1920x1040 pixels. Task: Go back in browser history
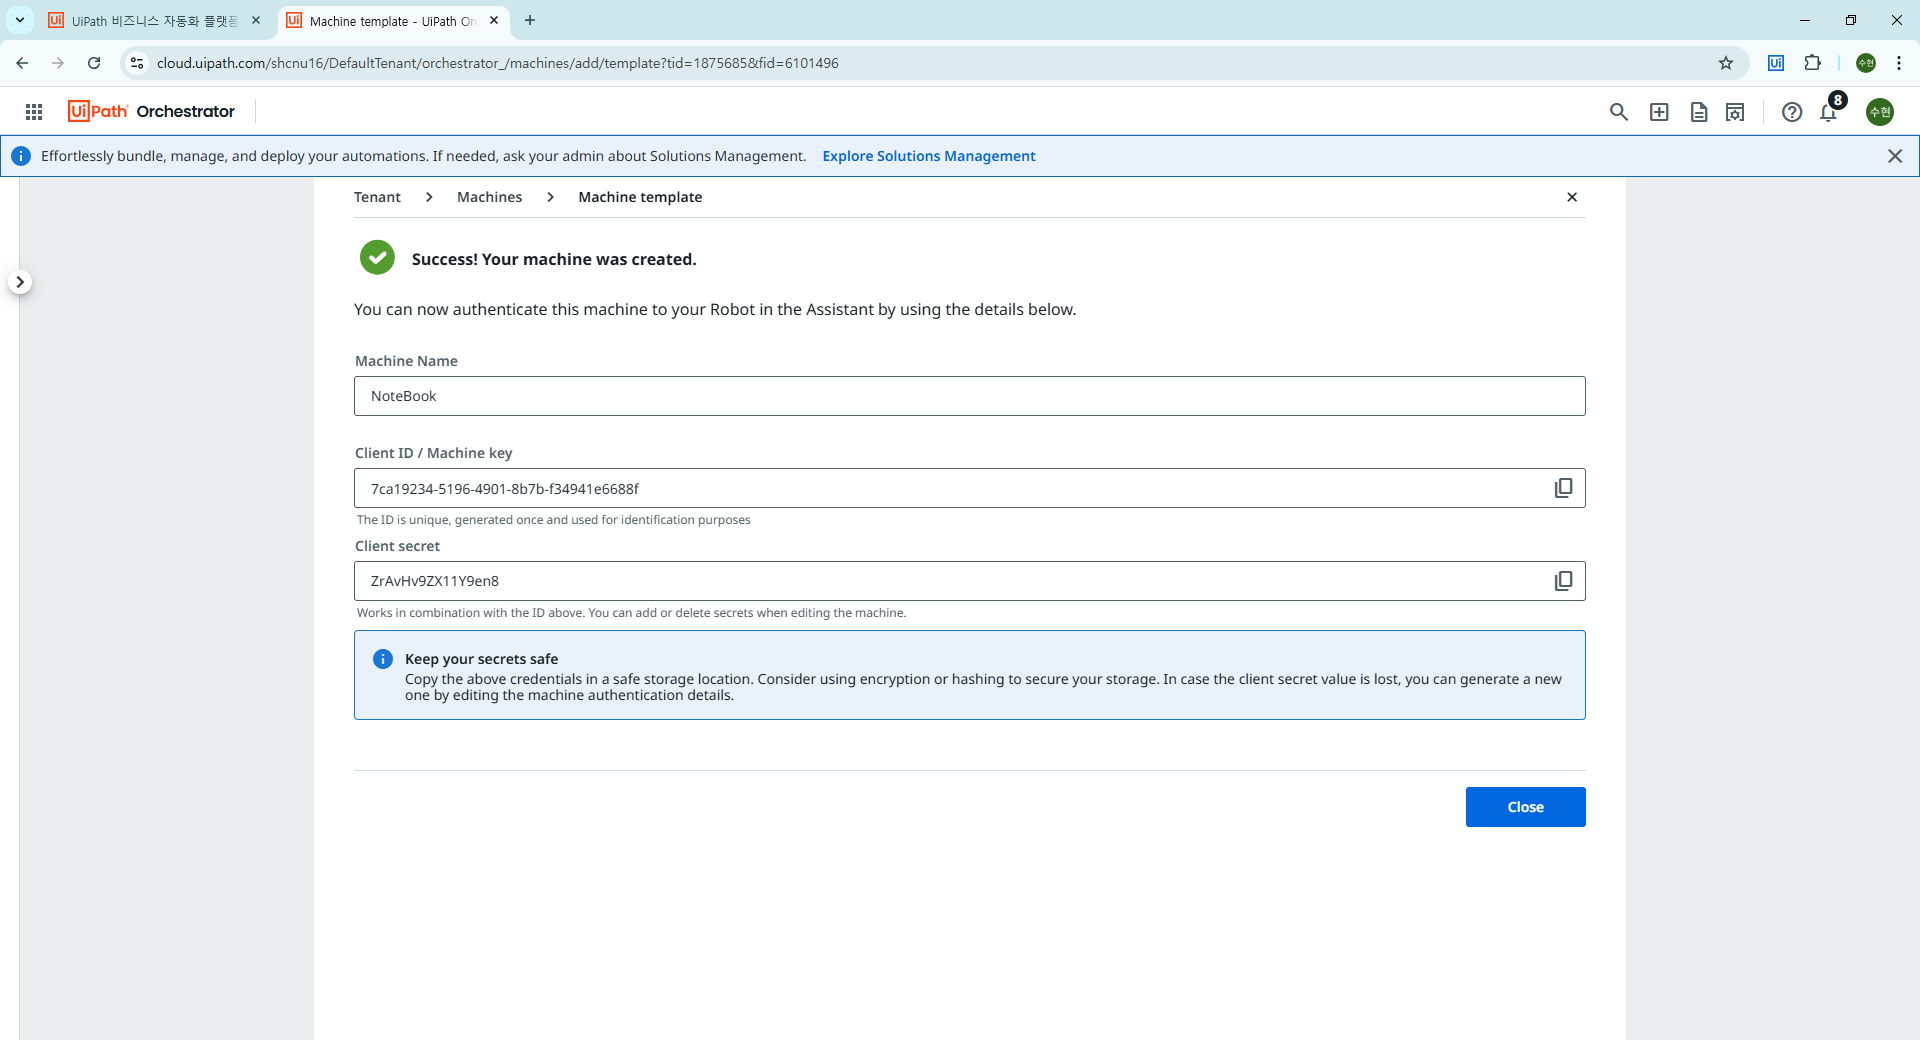22,63
